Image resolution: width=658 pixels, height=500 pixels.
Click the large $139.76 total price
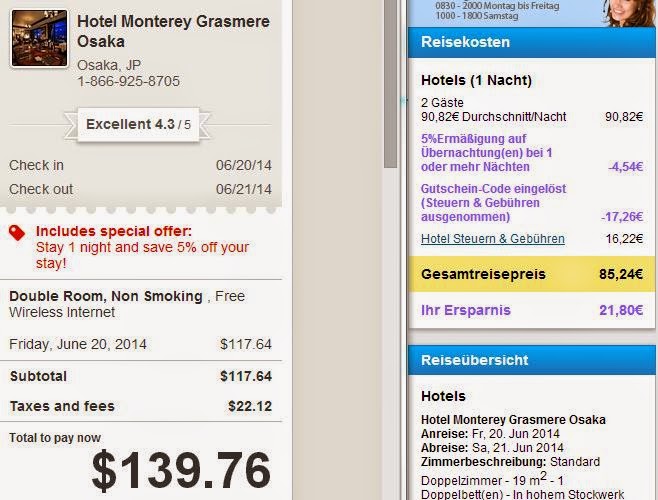click(x=181, y=472)
